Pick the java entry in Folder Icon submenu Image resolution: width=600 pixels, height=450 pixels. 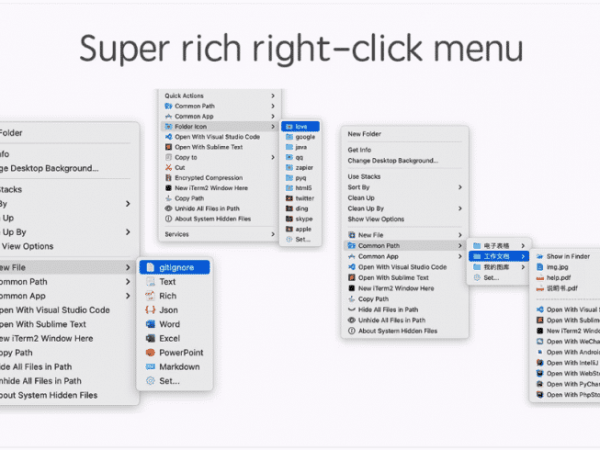coord(301,147)
